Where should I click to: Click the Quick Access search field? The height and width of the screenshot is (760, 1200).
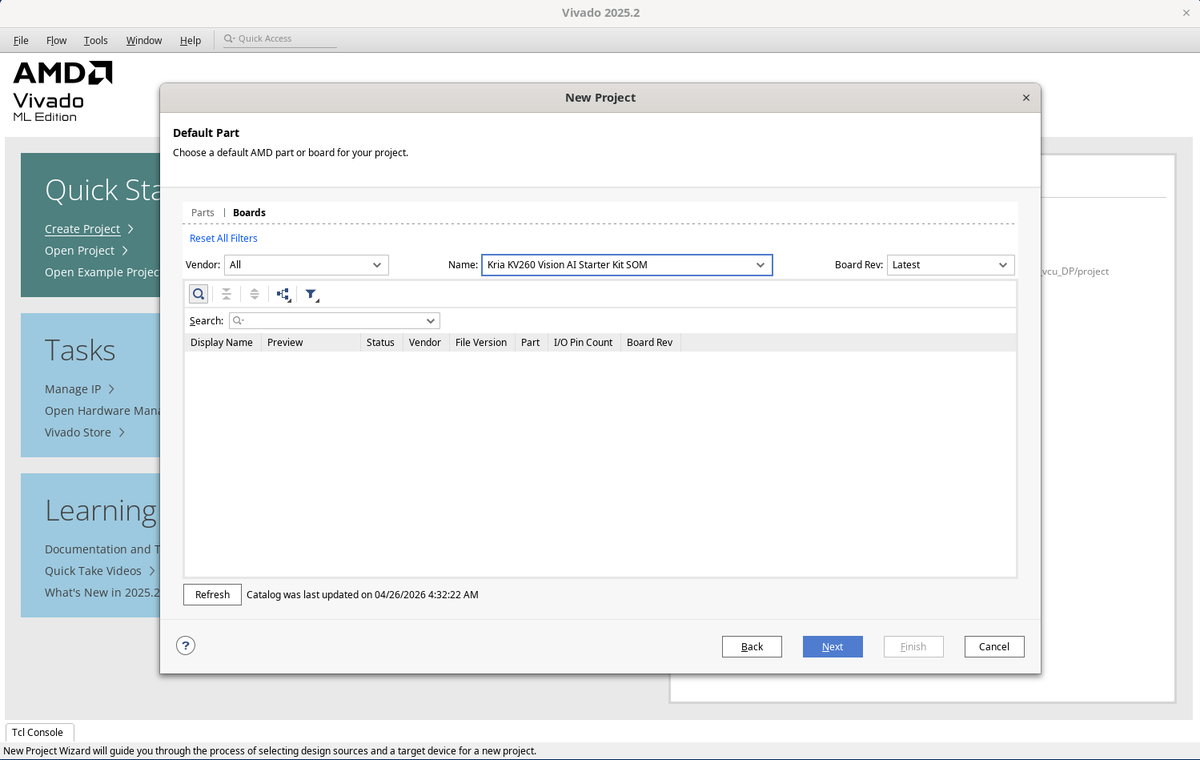pyautogui.click(x=279, y=39)
